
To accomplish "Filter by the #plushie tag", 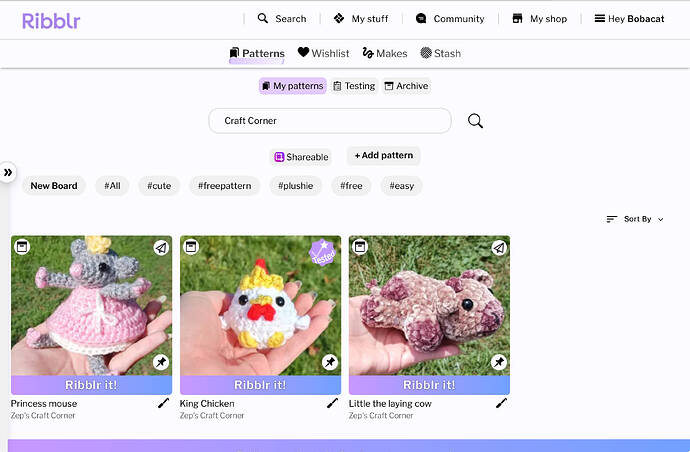I will [x=295, y=186].
